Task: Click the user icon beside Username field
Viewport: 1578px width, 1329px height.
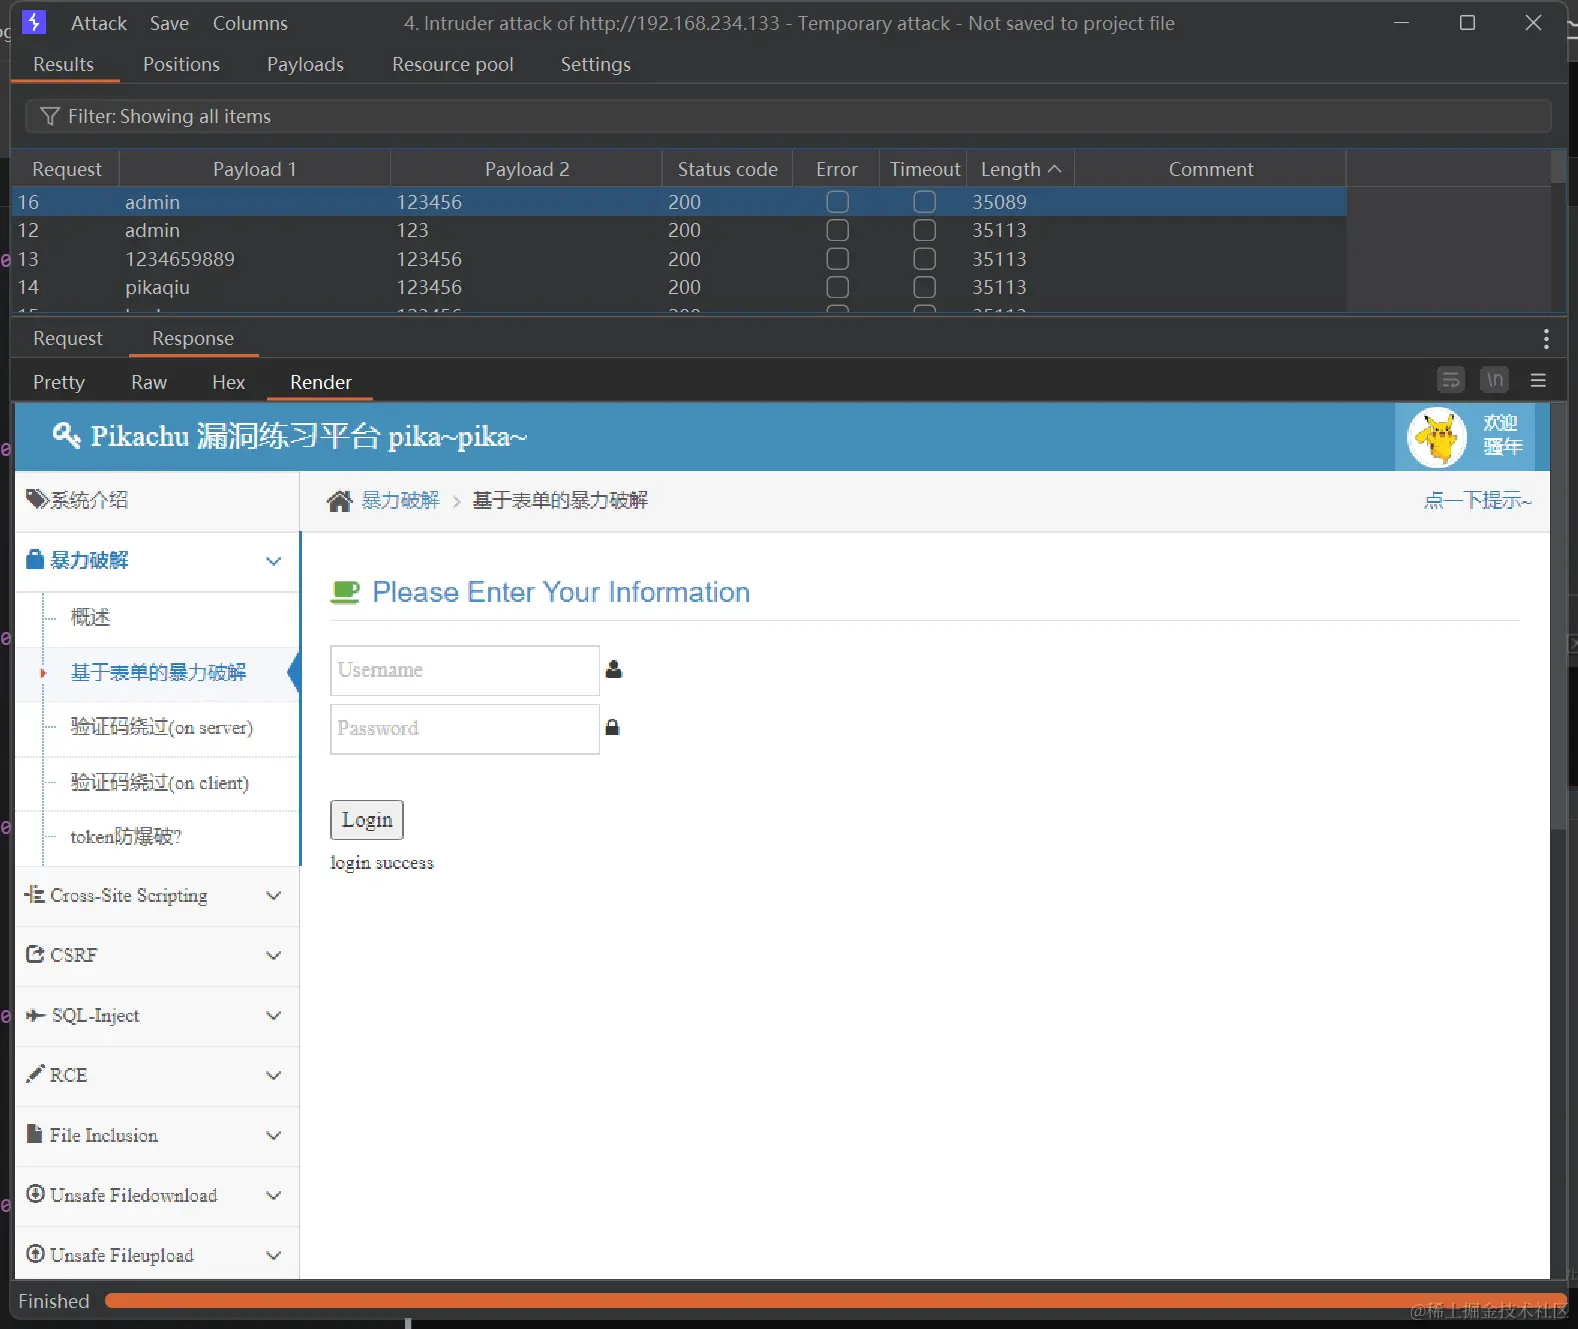Action: point(614,669)
